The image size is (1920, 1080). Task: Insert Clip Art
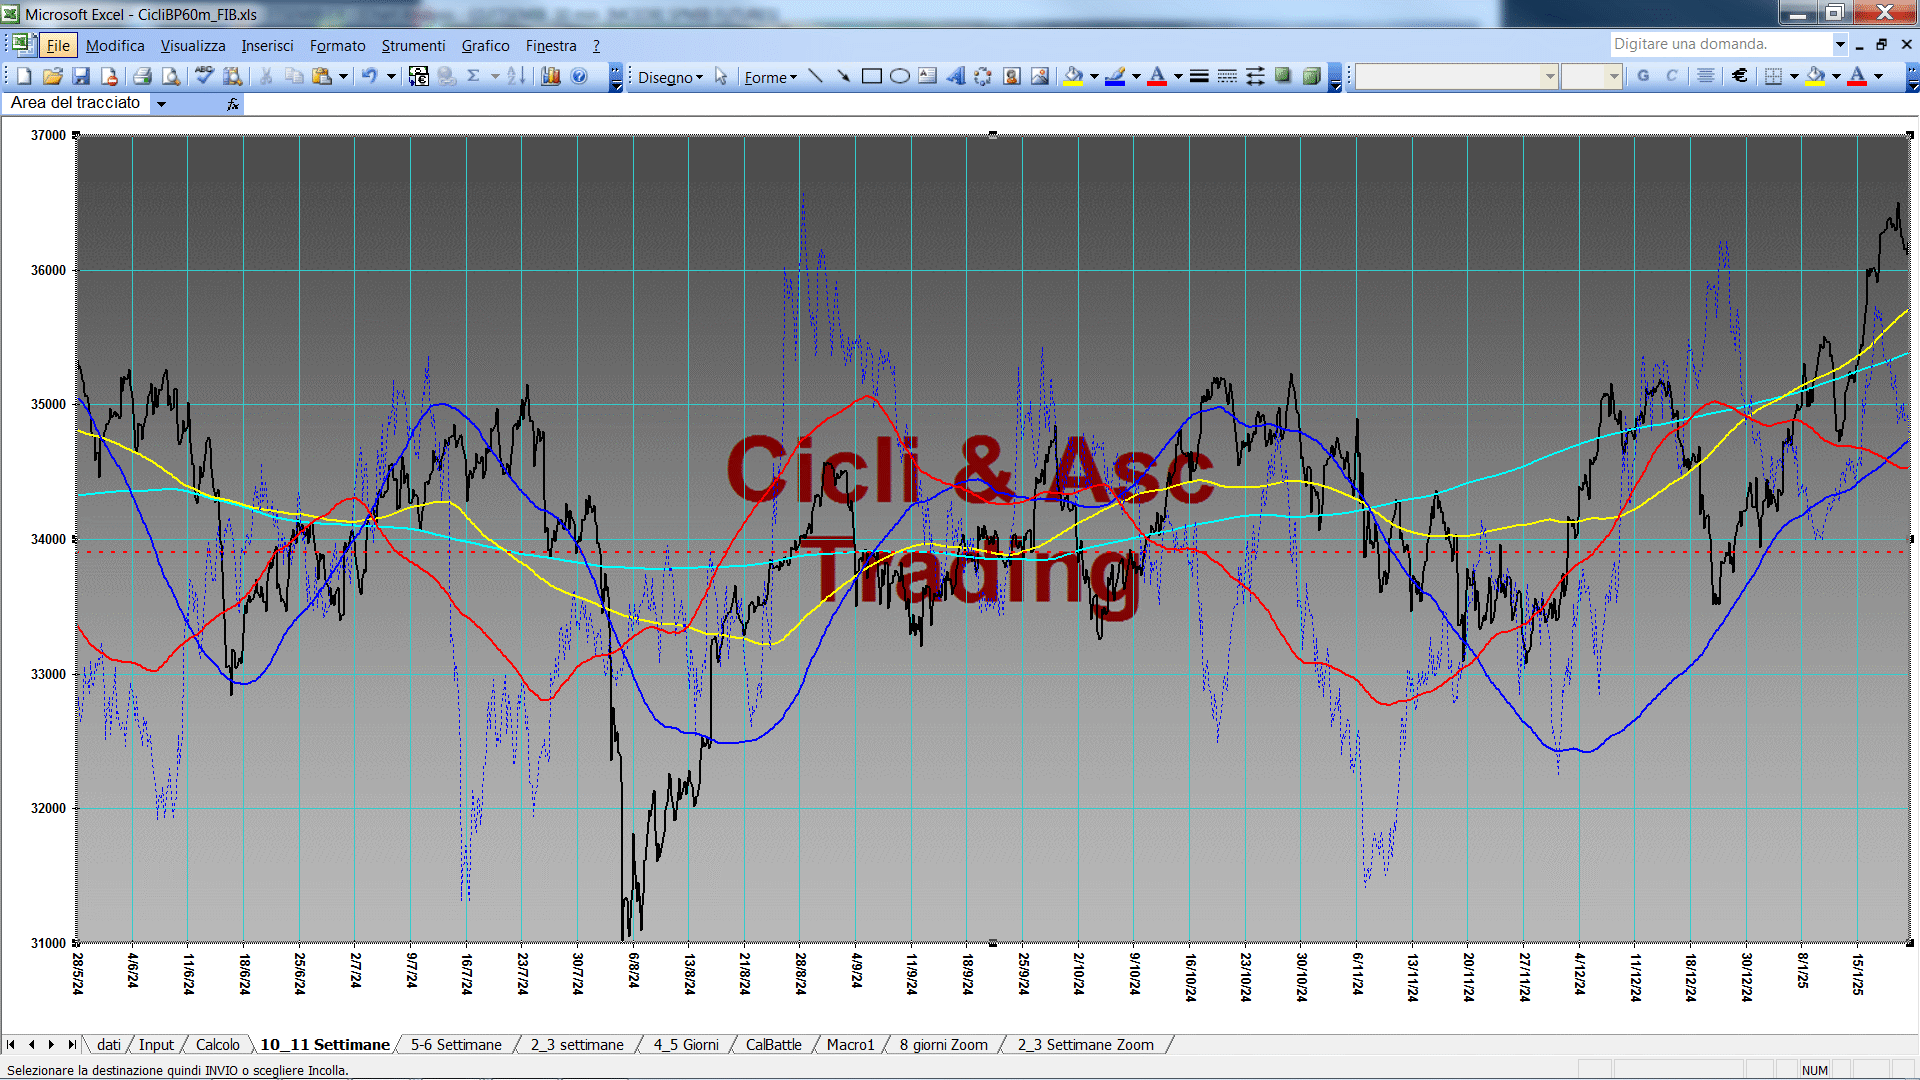[x=1011, y=77]
